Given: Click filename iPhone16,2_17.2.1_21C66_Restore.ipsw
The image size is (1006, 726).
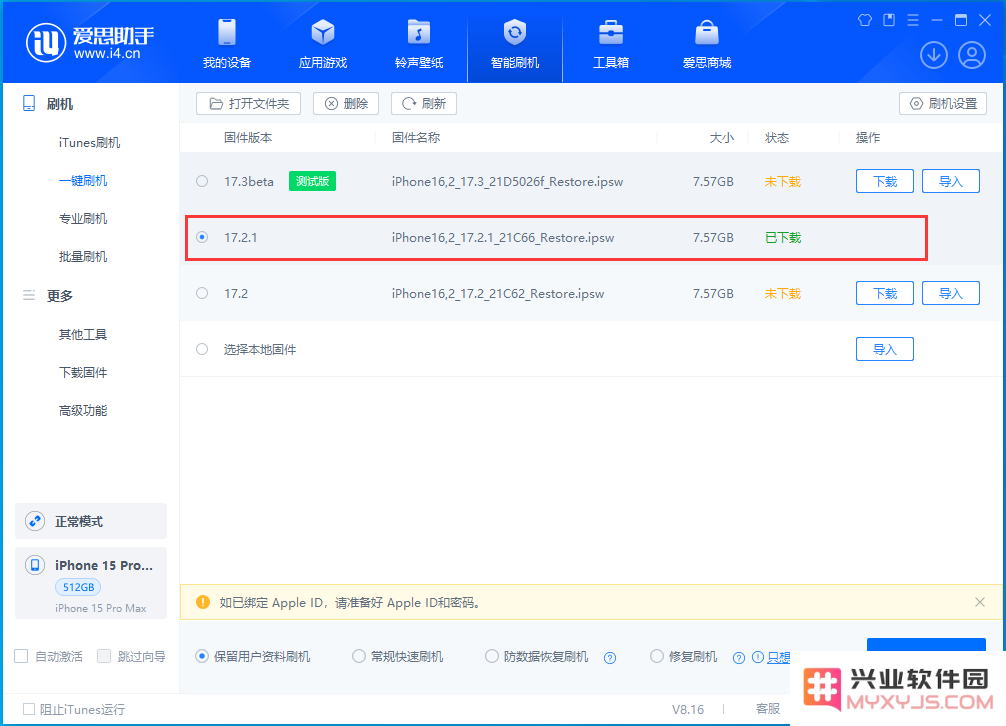Looking at the screenshot, I should [x=503, y=238].
